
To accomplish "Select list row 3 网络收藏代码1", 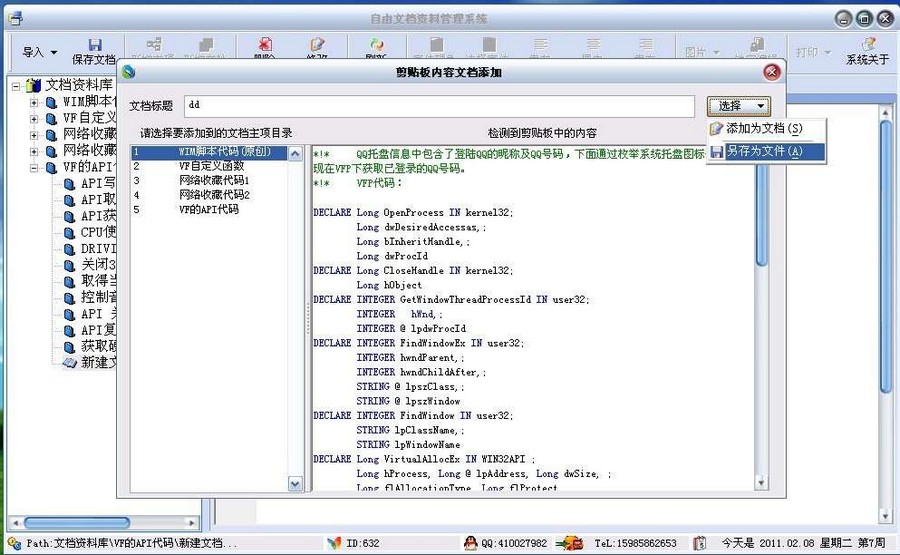I will [x=209, y=181].
